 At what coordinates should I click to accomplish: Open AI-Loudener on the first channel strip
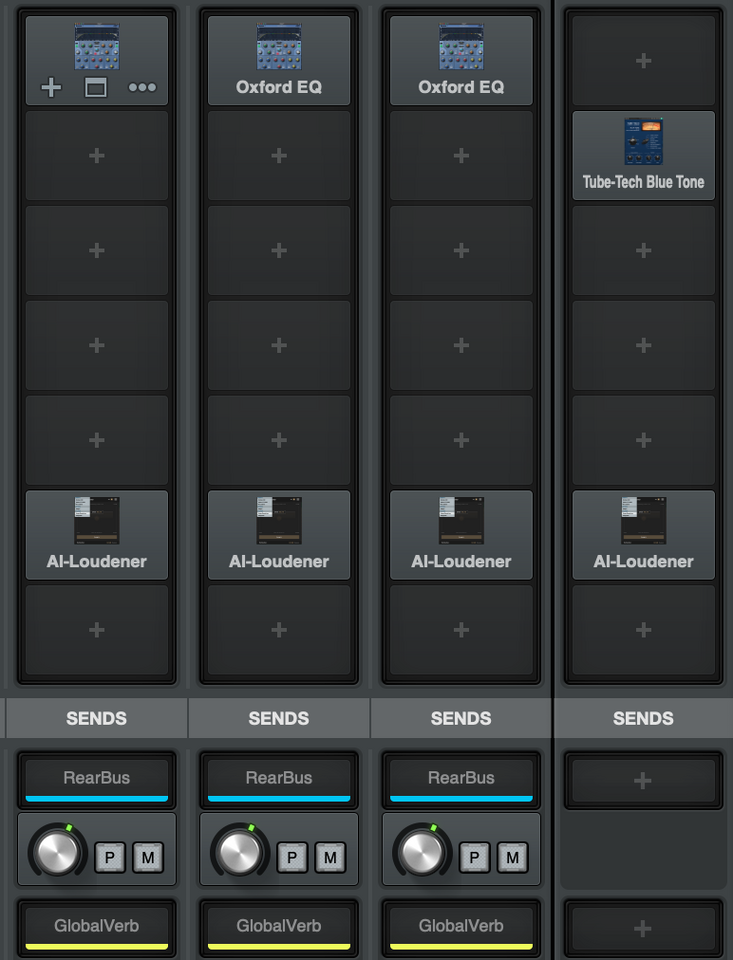[97, 535]
